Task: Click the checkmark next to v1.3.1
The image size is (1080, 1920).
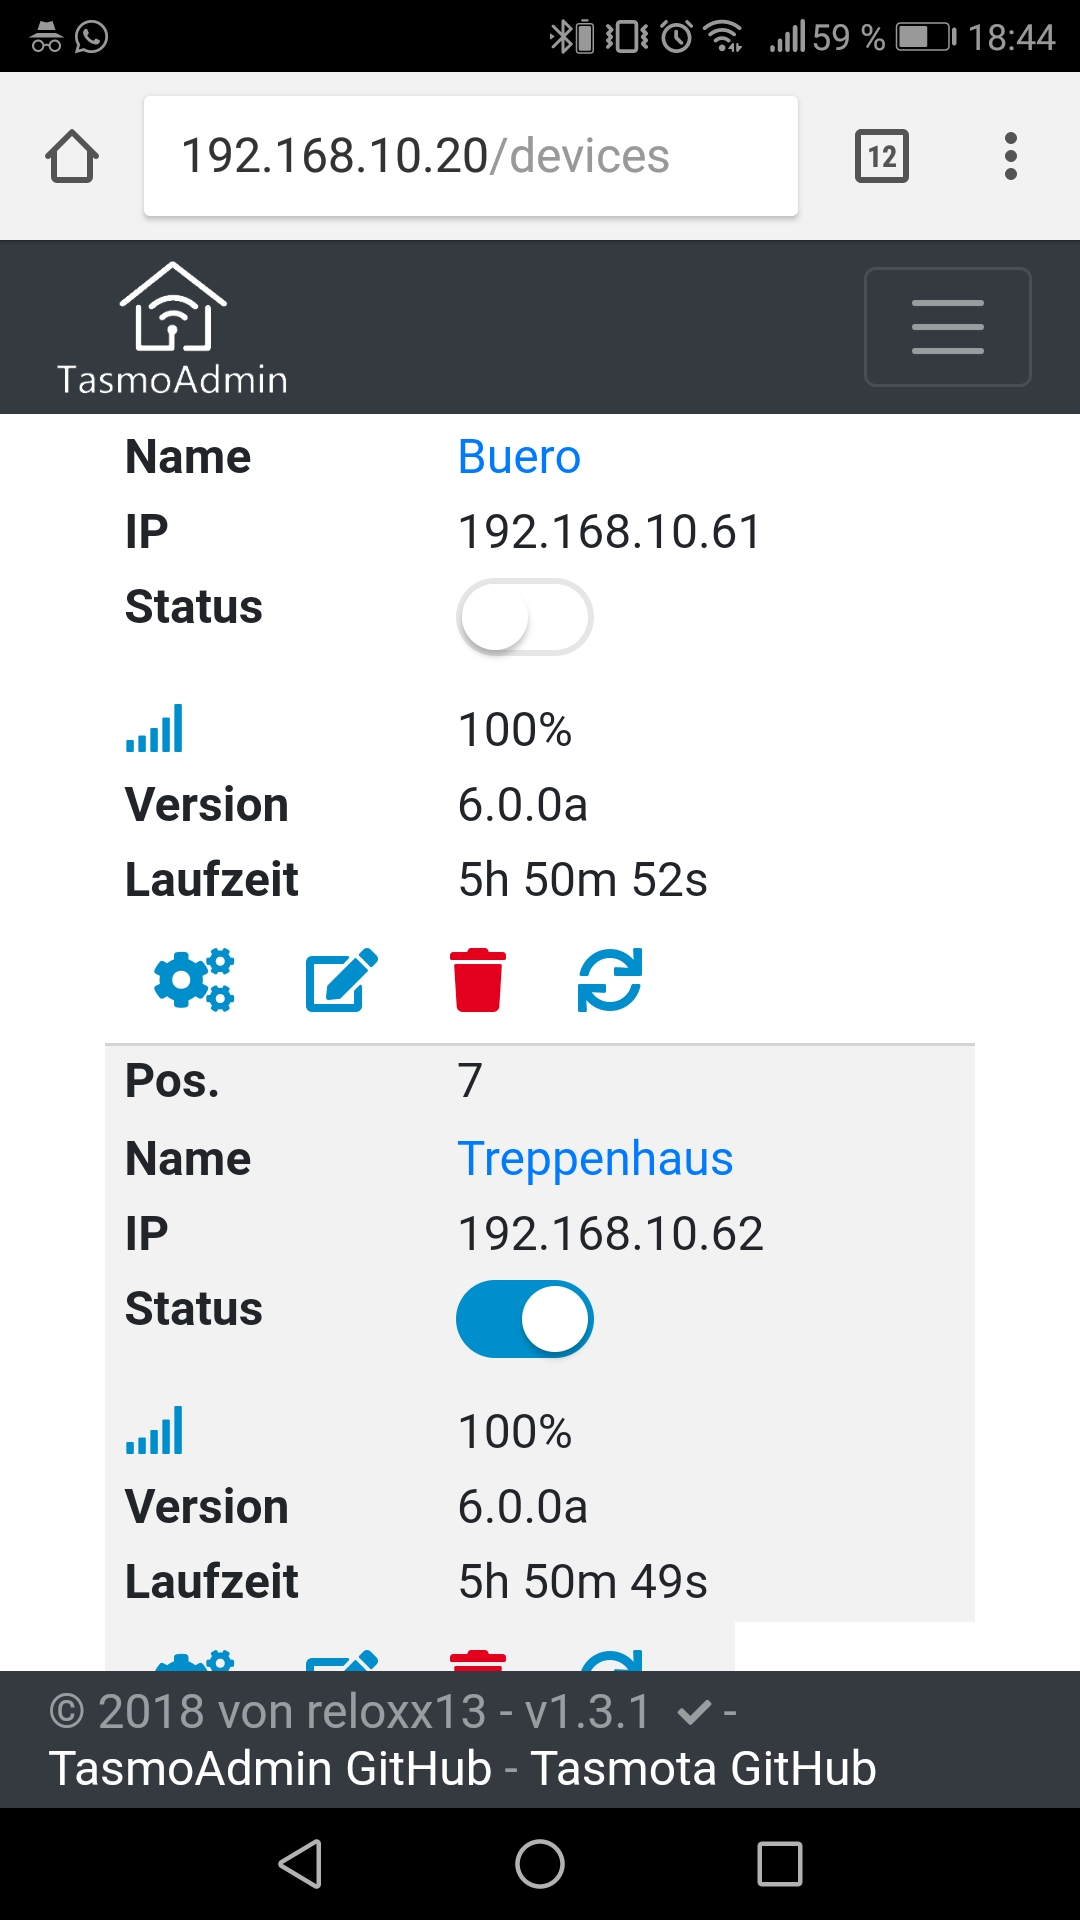Action: (693, 1712)
